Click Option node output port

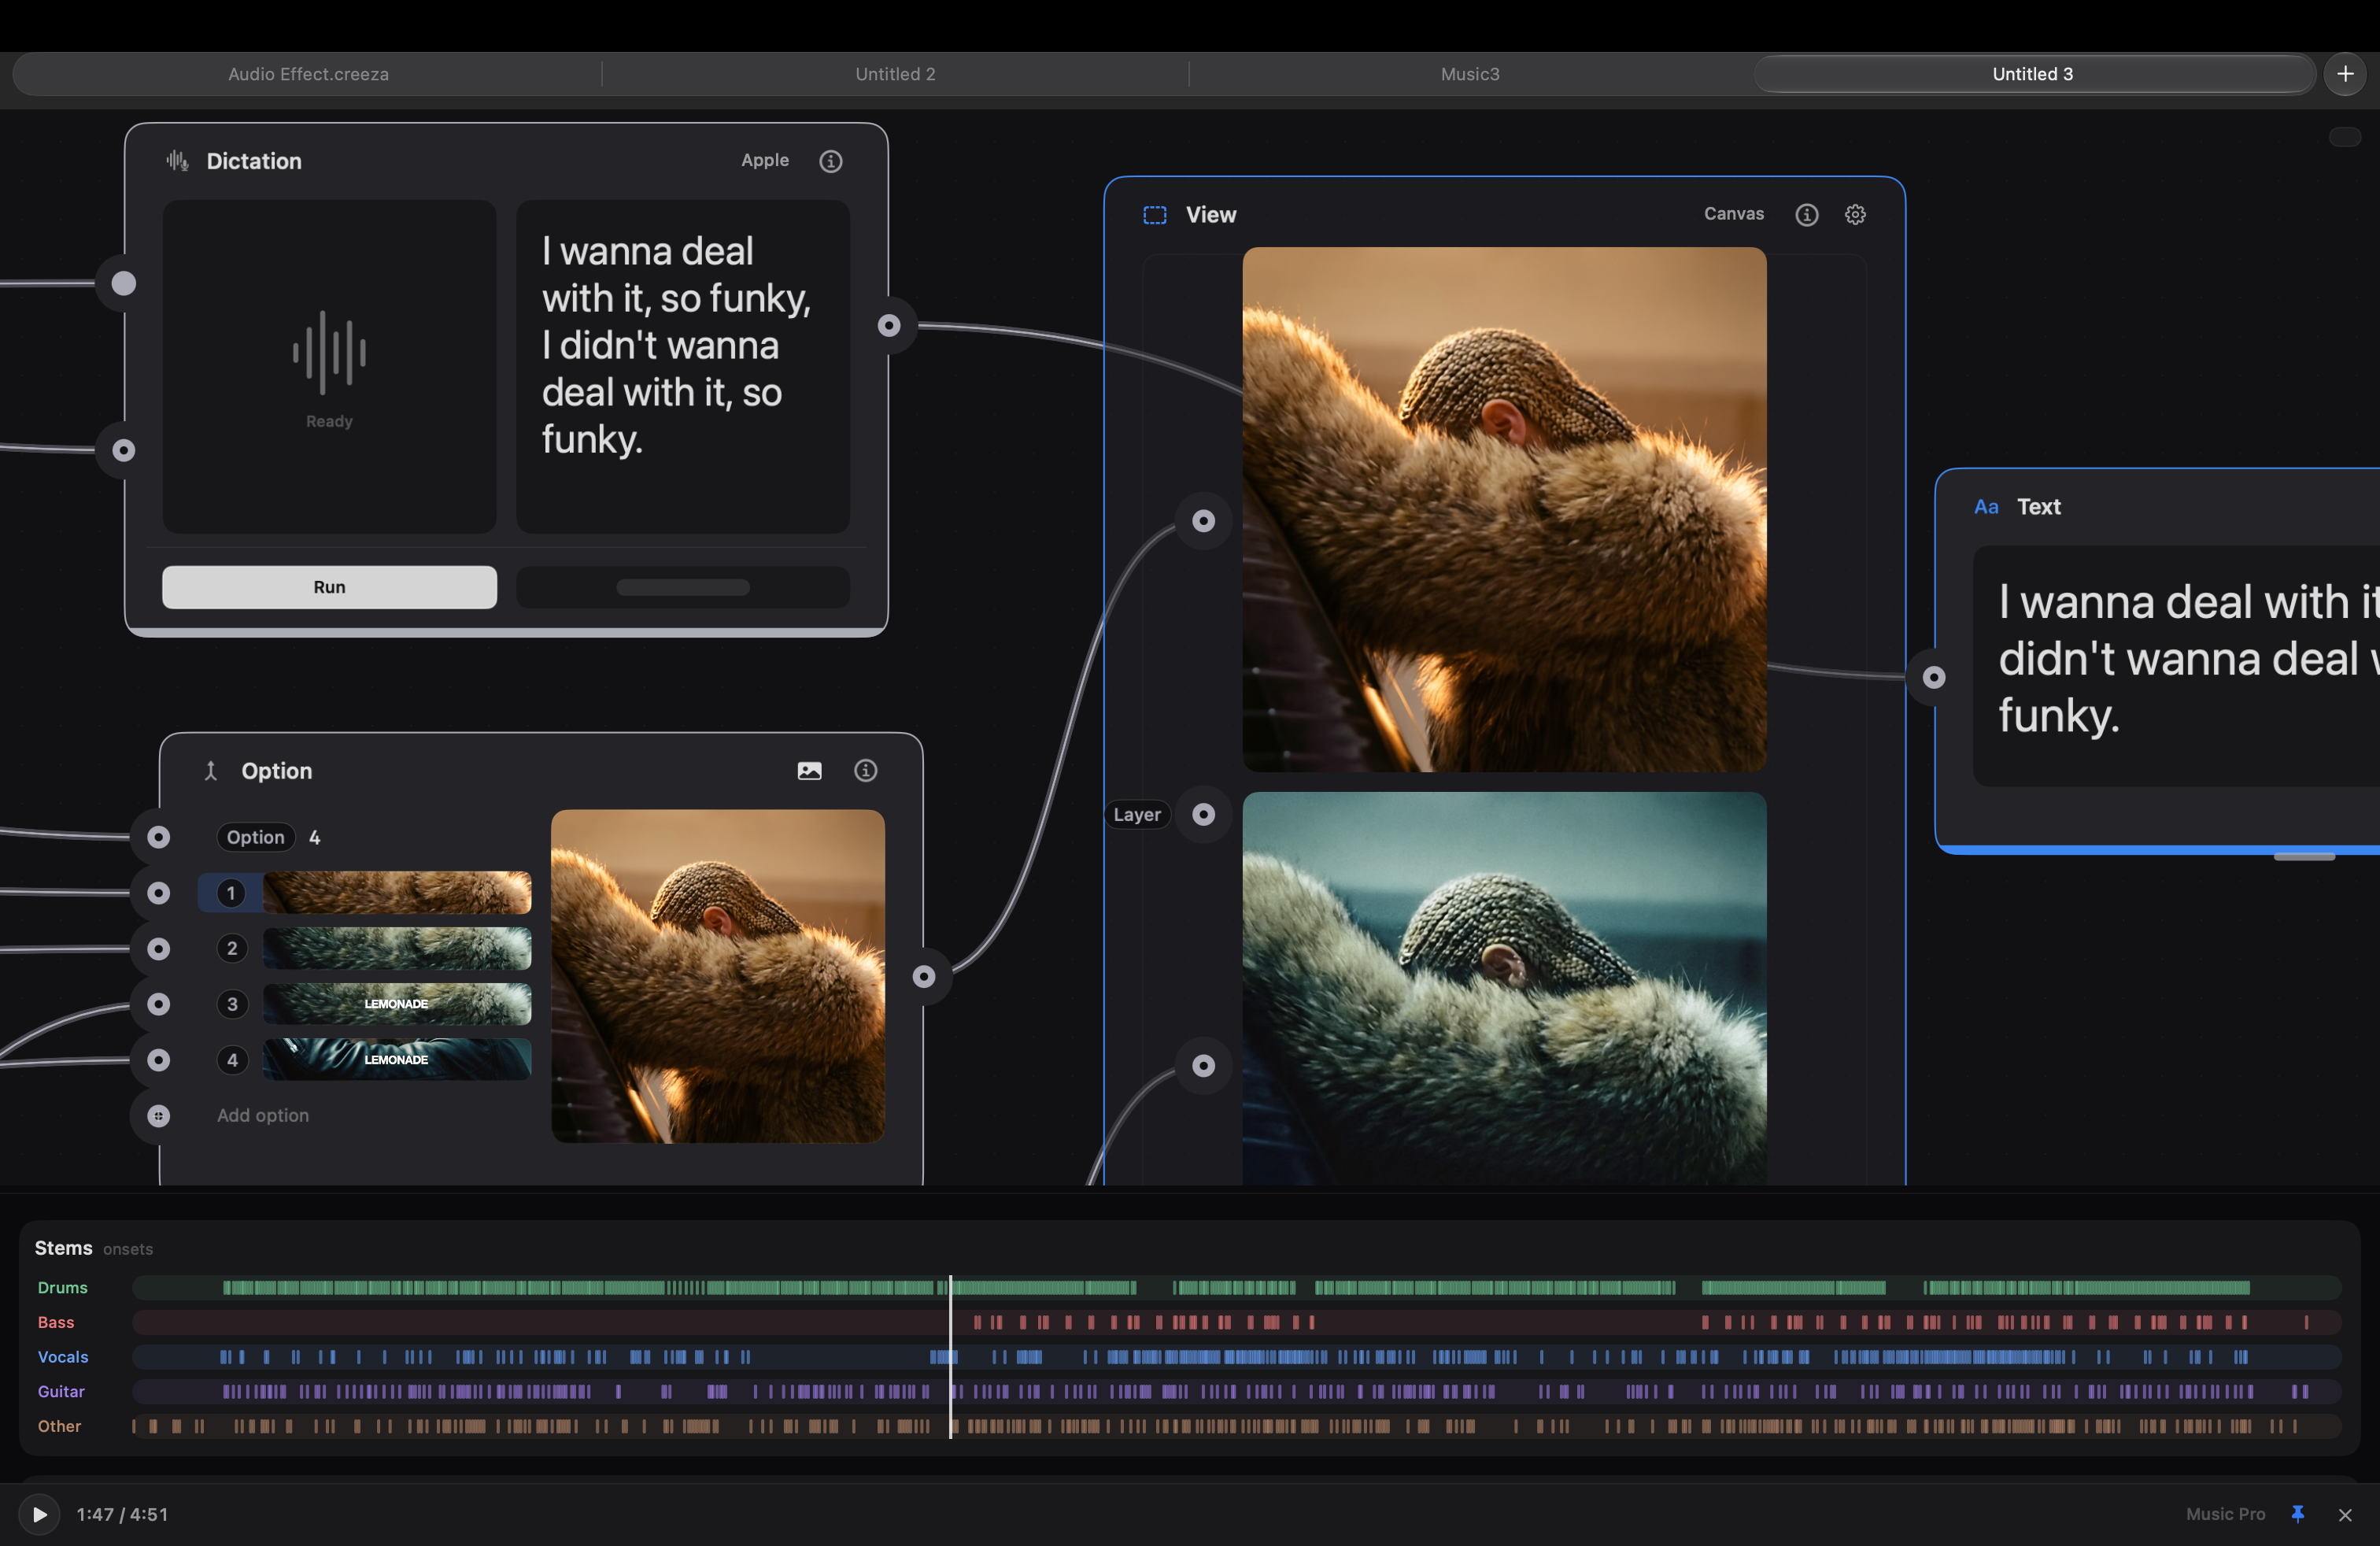(x=923, y=976)
